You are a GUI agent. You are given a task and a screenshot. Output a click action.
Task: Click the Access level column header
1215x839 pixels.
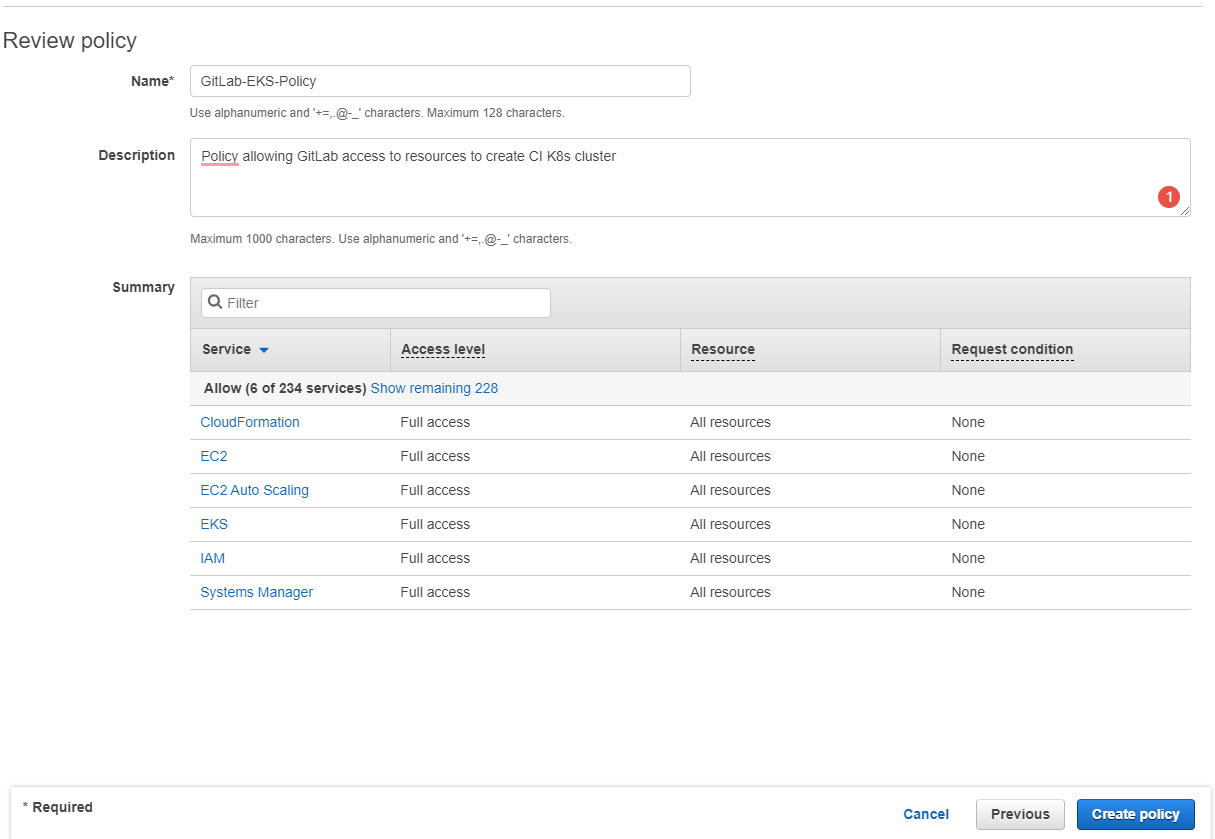(x=443, y=349)
